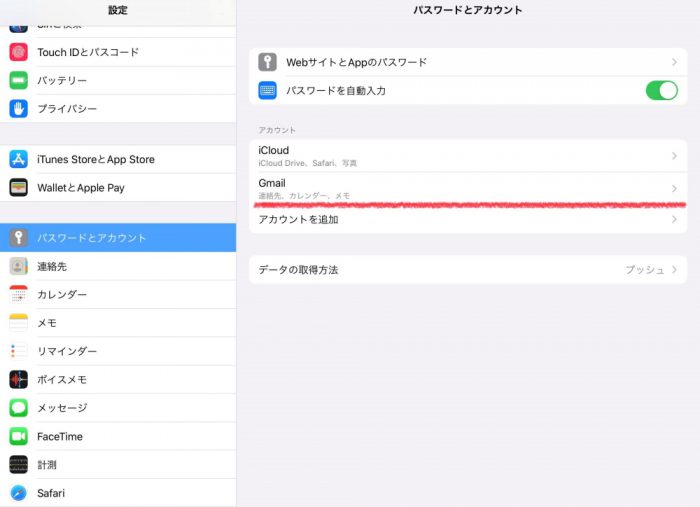This screenshot has height=507, width=700.
Task: Tap the green Battery icon
Action: 18,80
